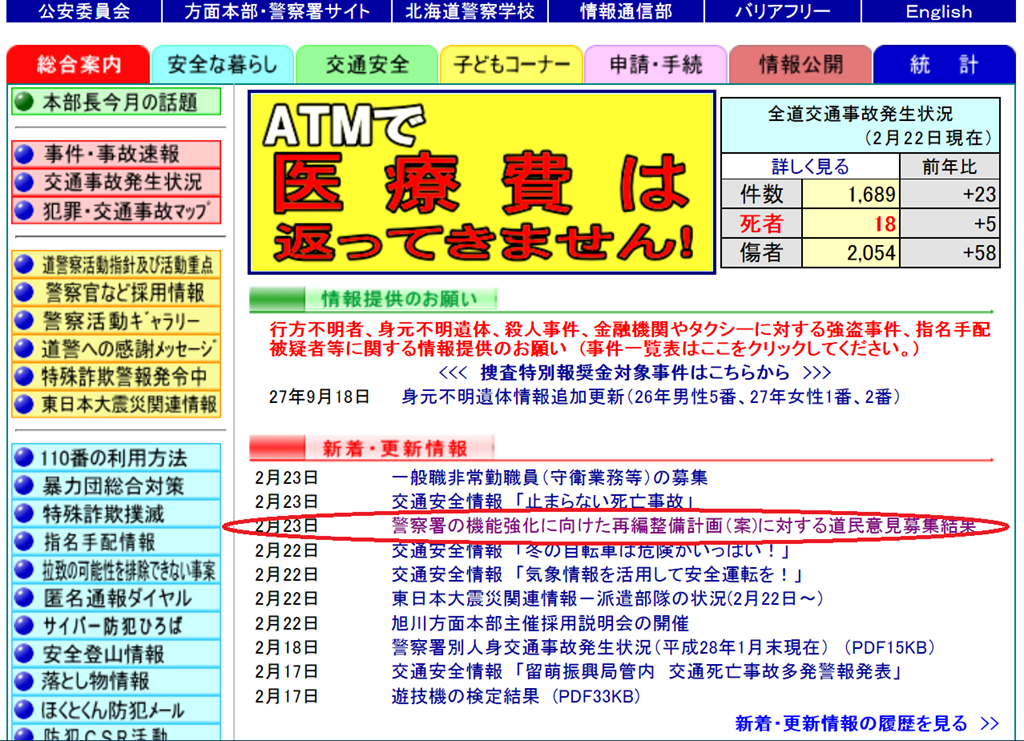Image resolution: width=1024 pixels, height=741 pixels.
Task: Click 特殊詐欺警報発令中 sidebar button
Action: (116, 377)
